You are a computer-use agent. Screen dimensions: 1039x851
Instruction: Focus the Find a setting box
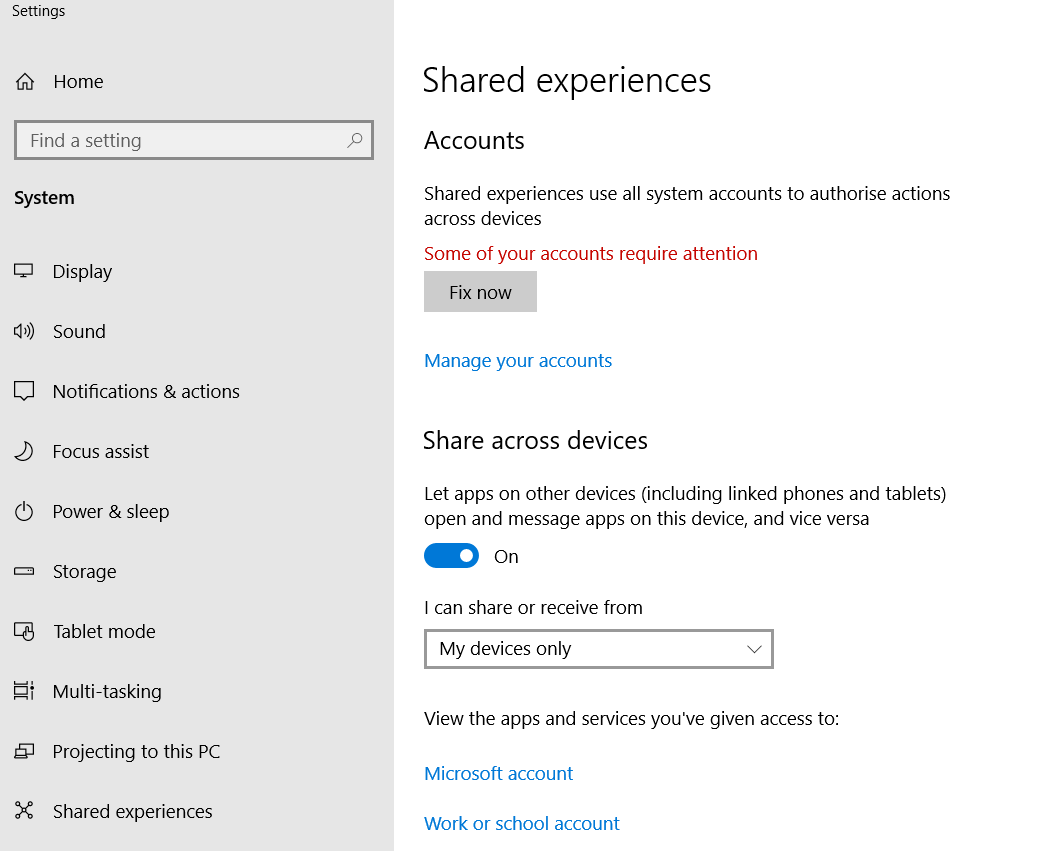click(x=193, y=140)
